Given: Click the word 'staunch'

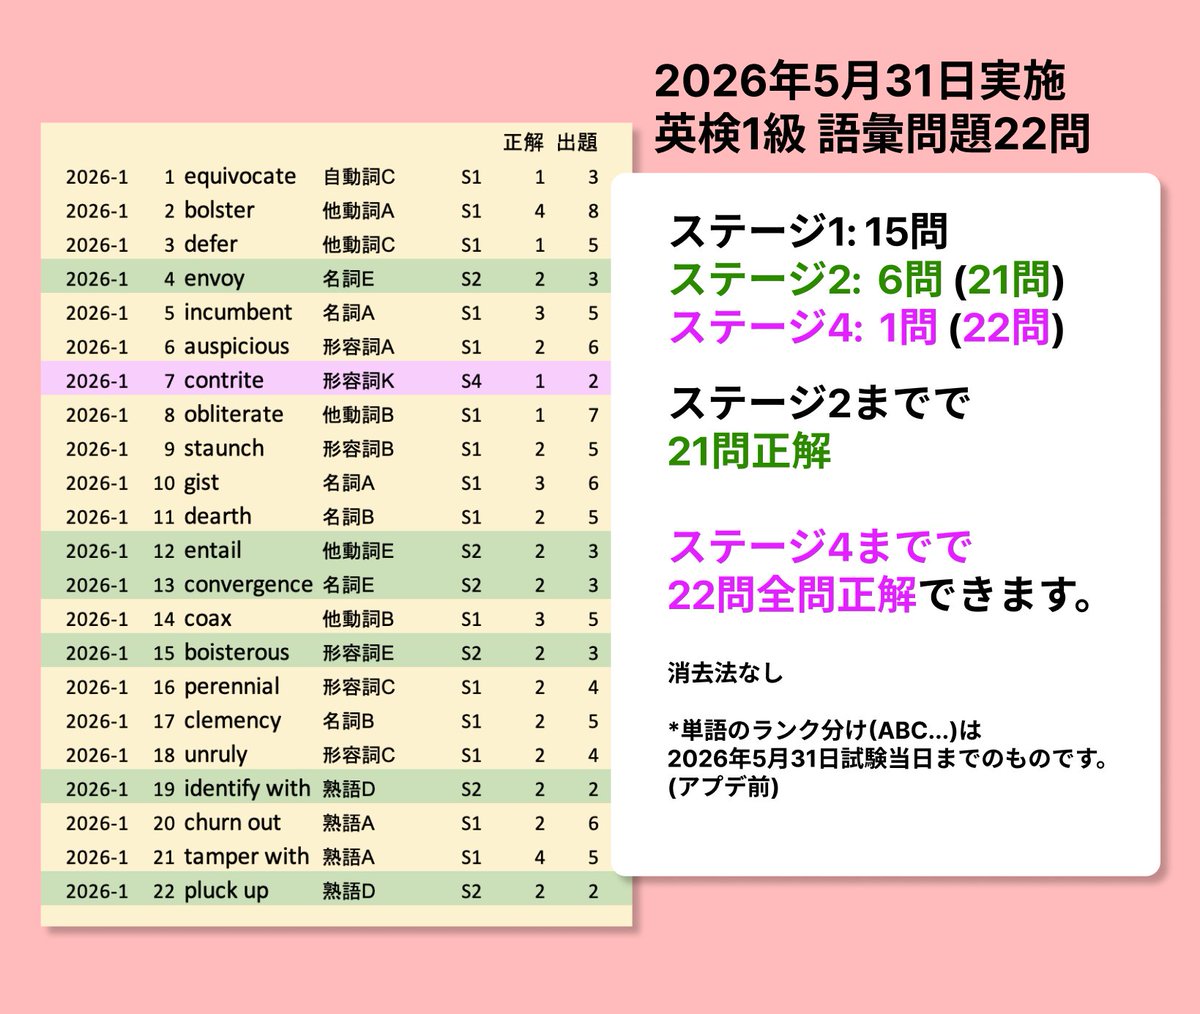Looking at the screenshot, I should click(224, 449).
